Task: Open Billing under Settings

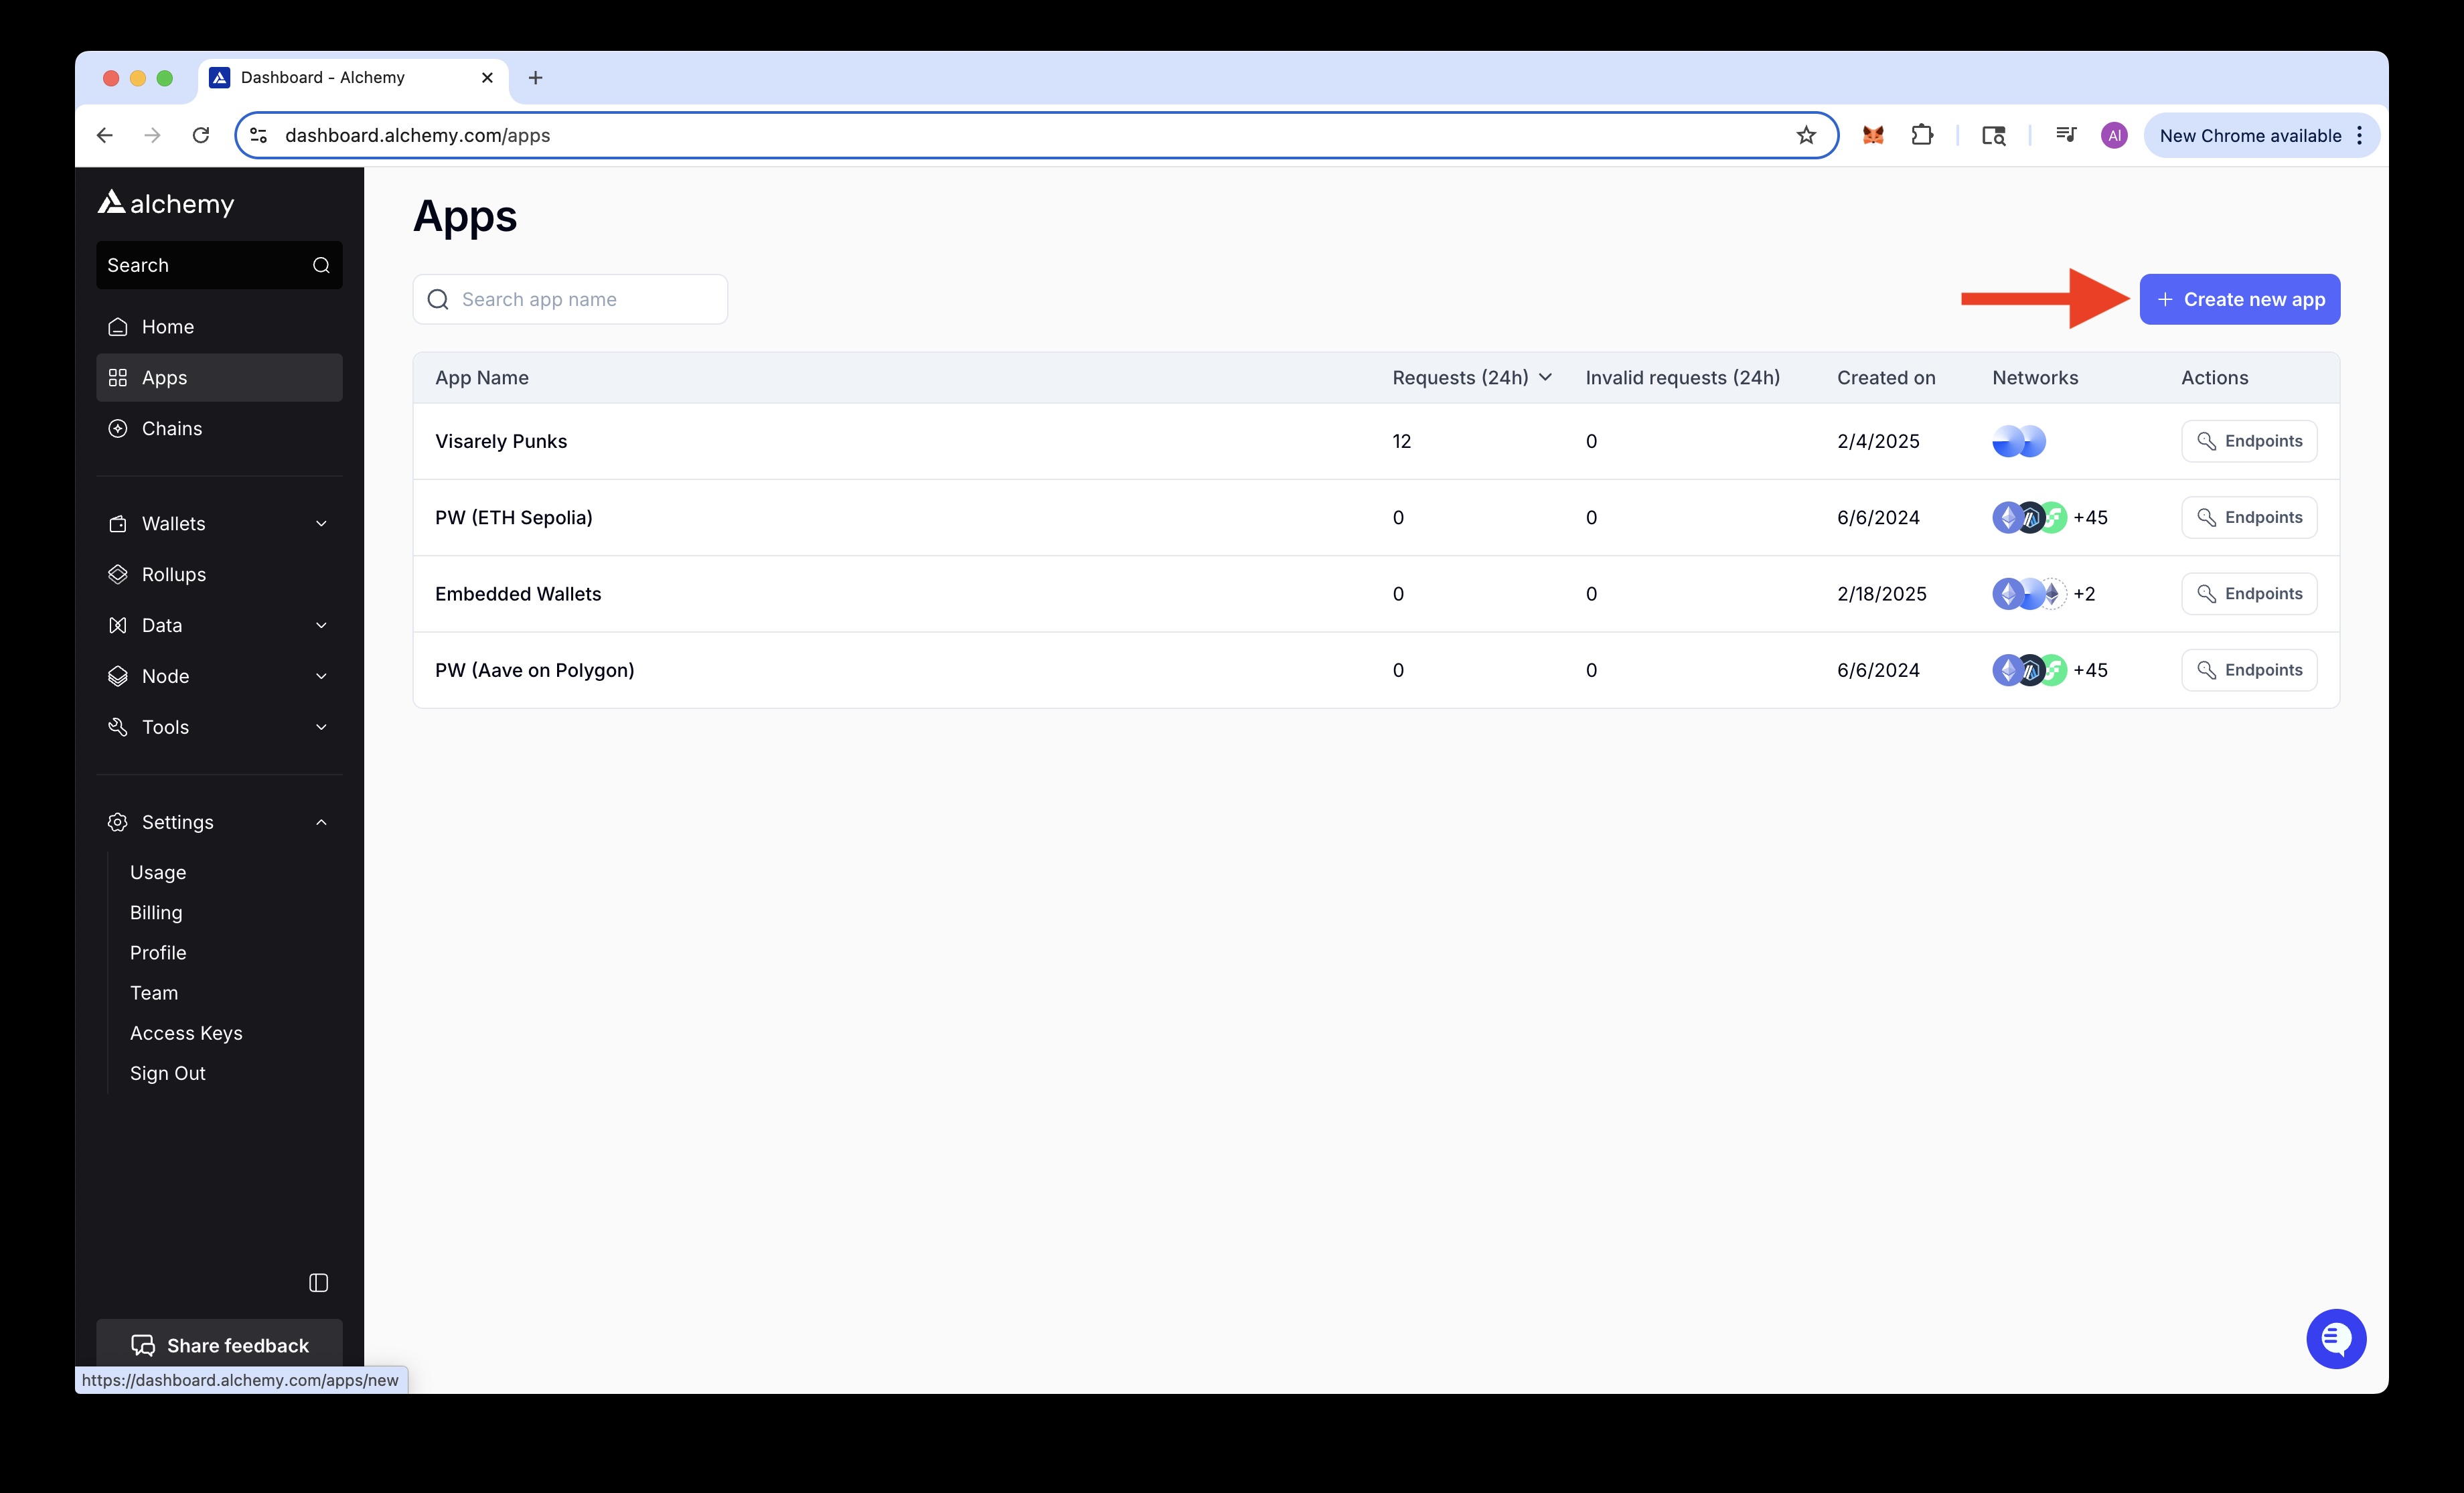Action: point(156,912)
